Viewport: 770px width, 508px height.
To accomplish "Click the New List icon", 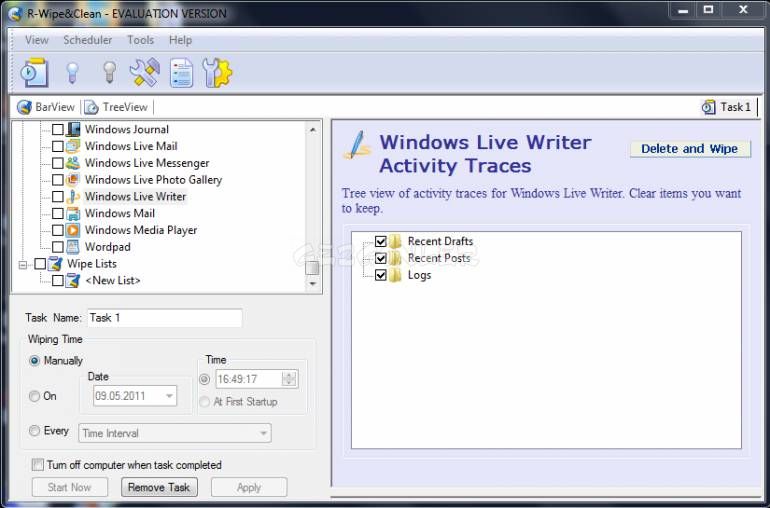I will tap(73, 281).
